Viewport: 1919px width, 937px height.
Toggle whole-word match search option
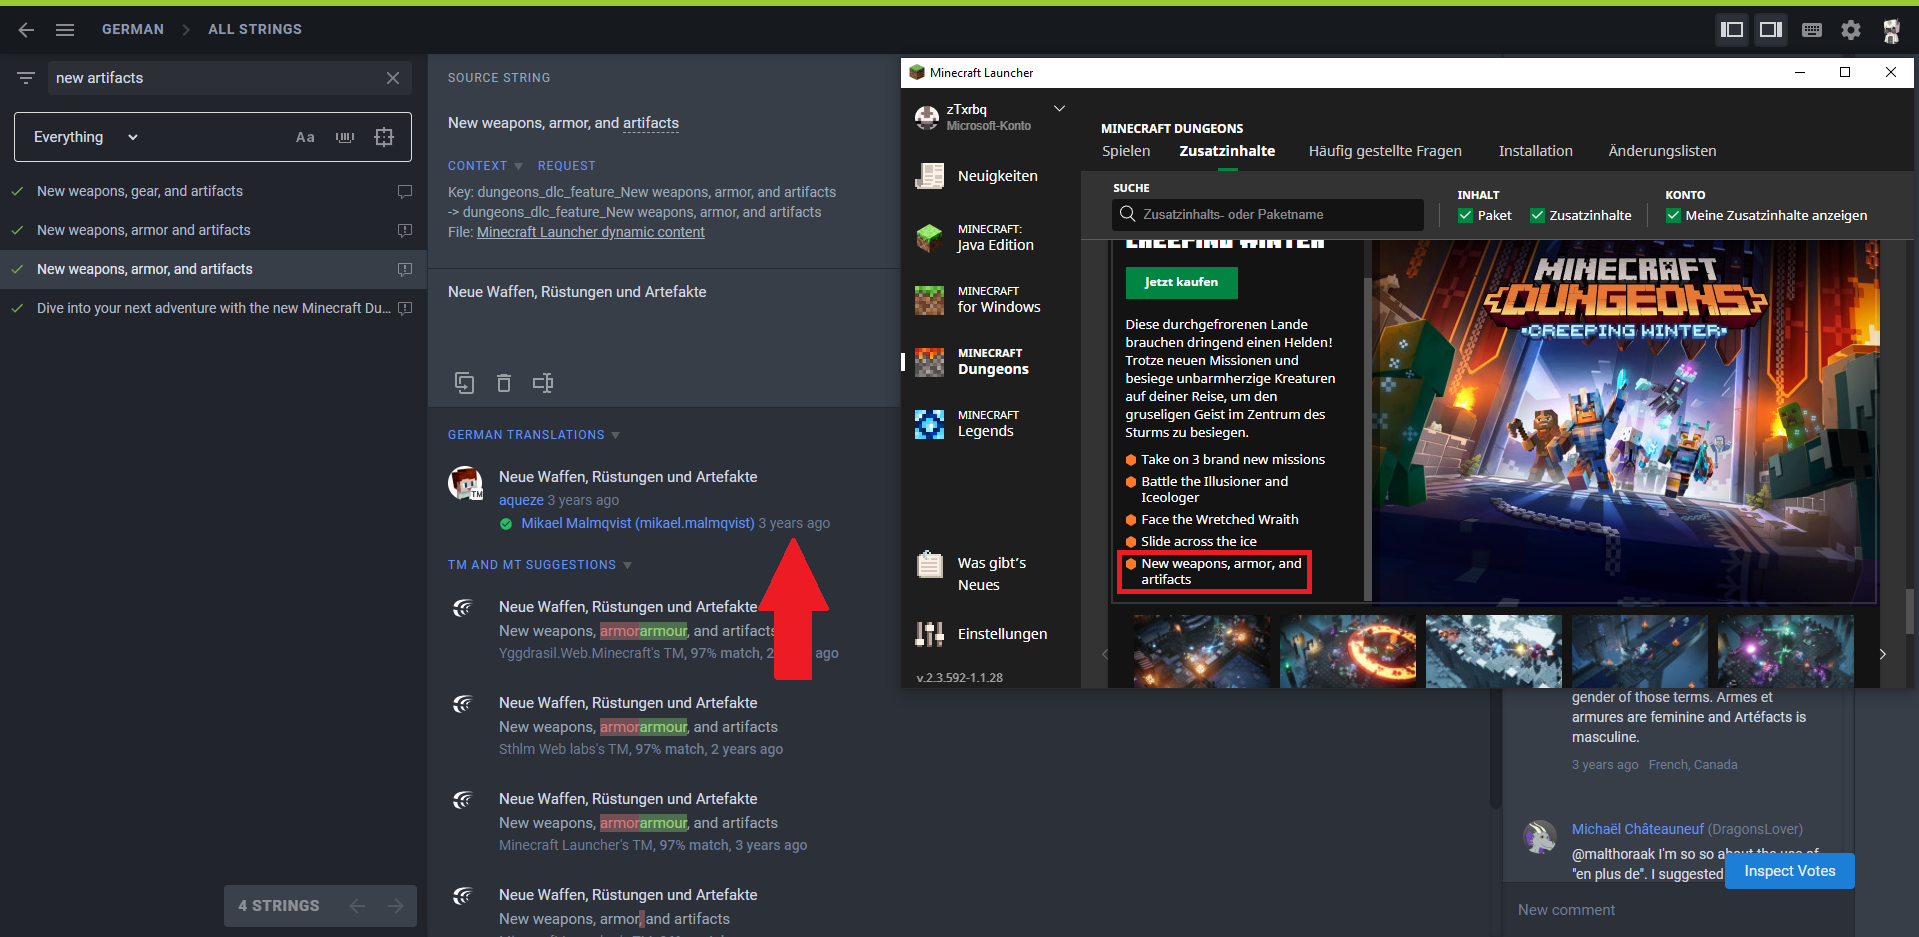345,137
